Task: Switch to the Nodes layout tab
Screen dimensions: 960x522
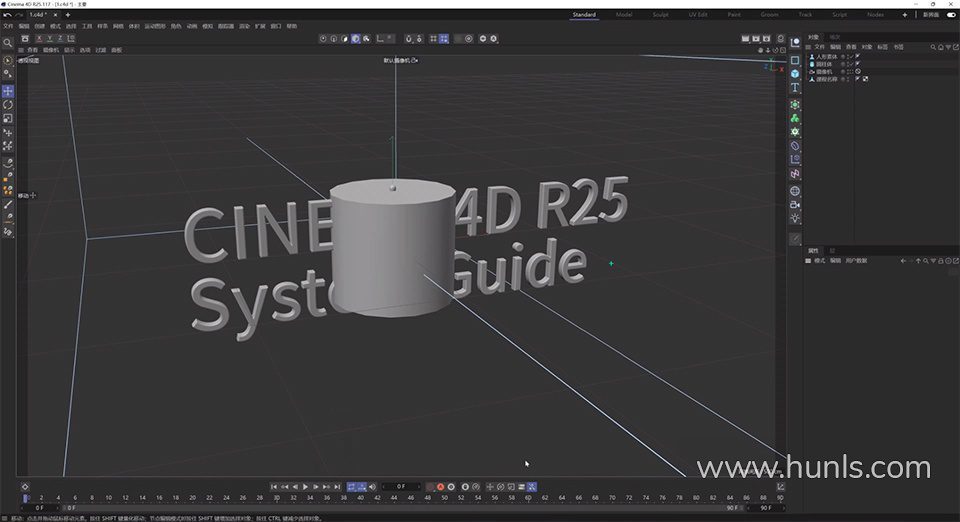Action: (x=875, y=15)
